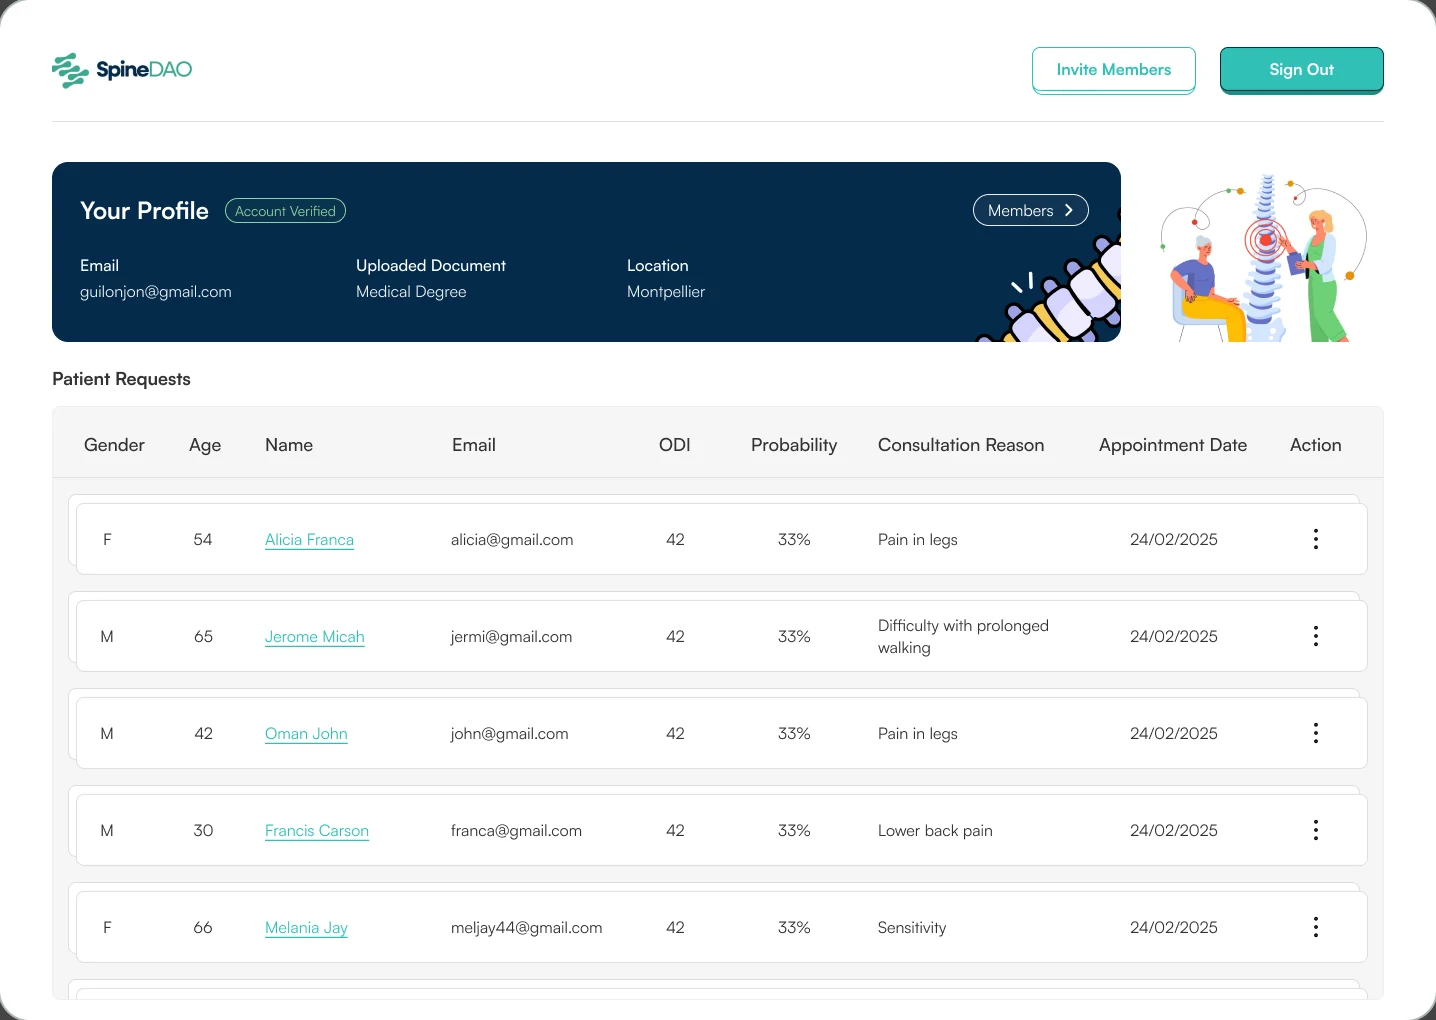The height and width of the screenshot is (1020, 1436).
Task: Click the Medical Degree document text
Action: tap(411, 292)
